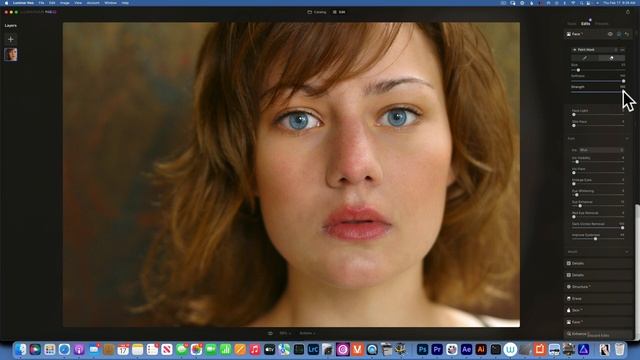
Task: Open the Erase edit entry
Action: (598, 298)
